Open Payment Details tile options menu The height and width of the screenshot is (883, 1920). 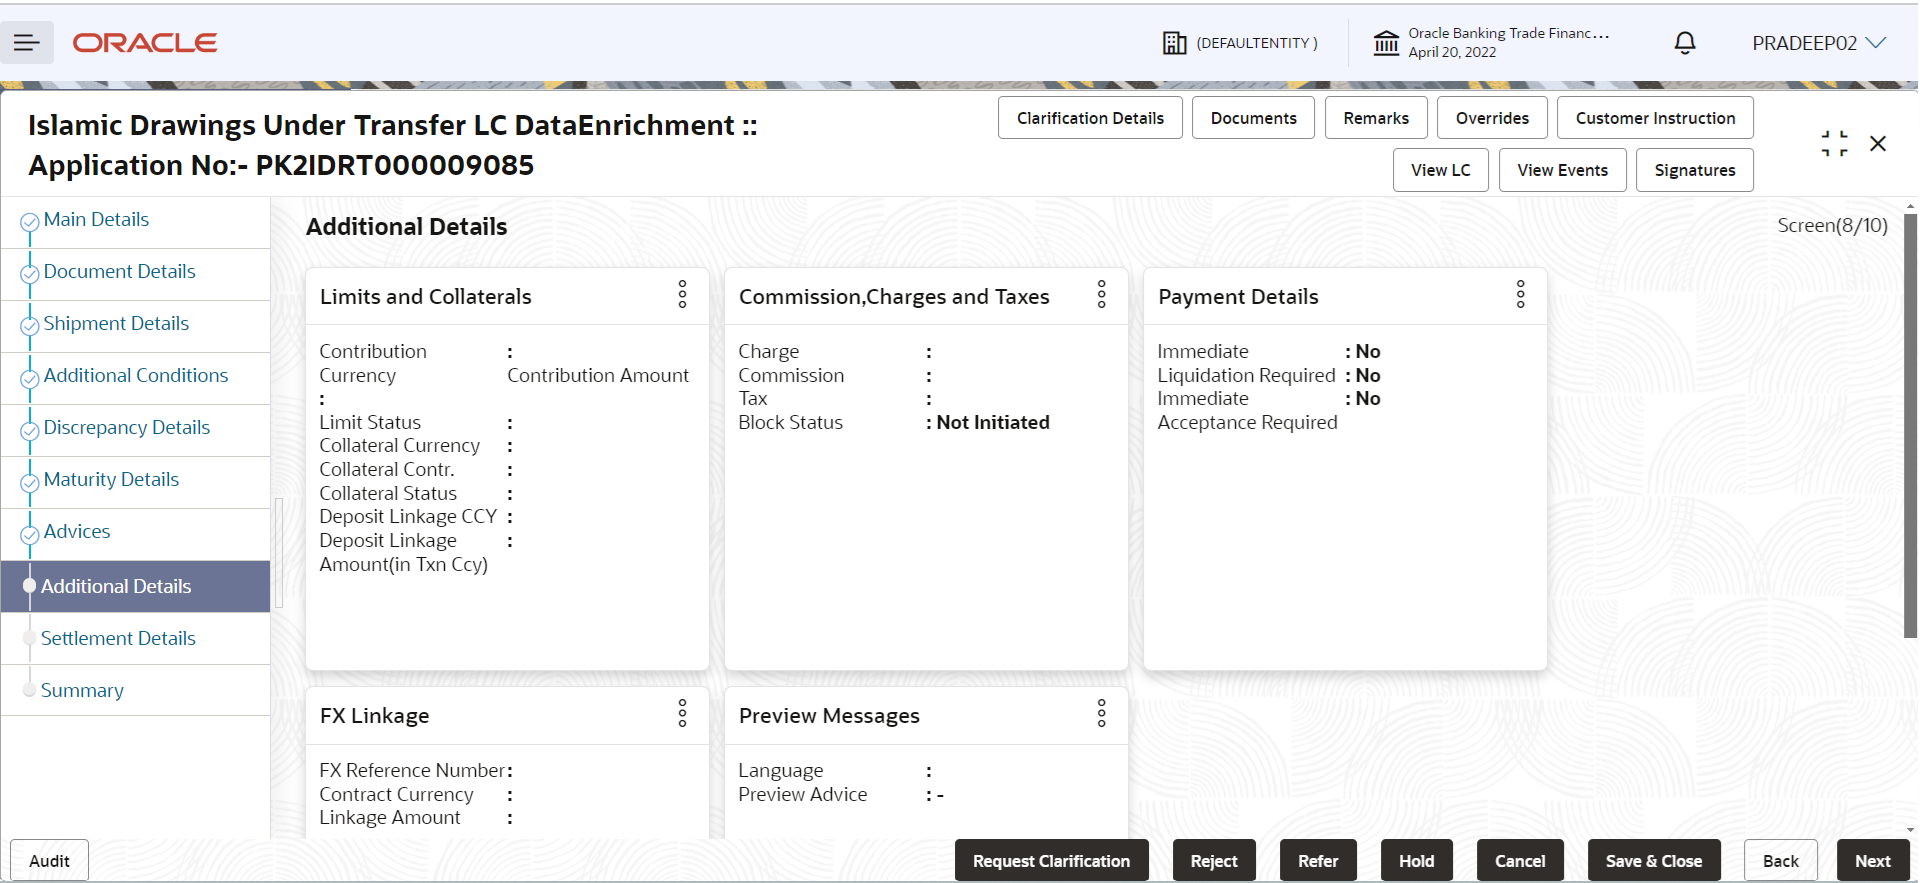(1521, 294)
